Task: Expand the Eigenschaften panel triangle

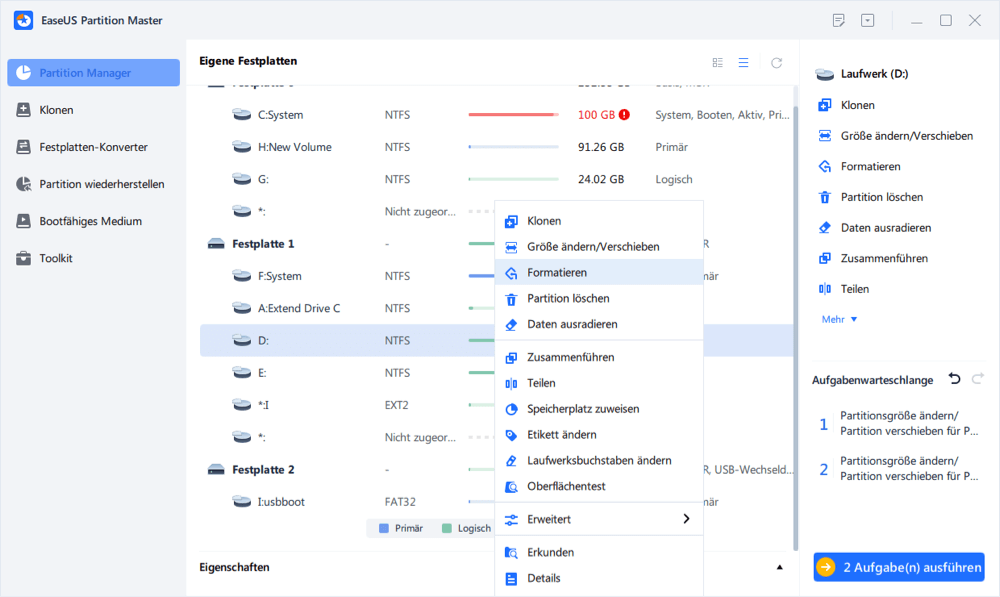Action: (779, 567)
